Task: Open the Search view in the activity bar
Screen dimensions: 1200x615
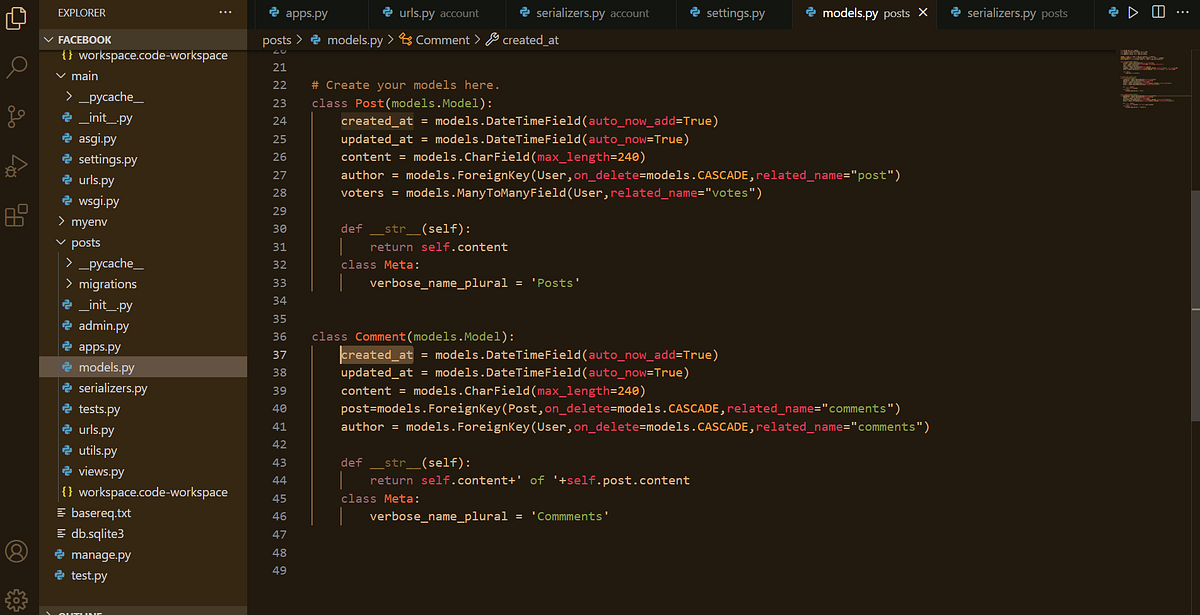Action: point(15,66)
